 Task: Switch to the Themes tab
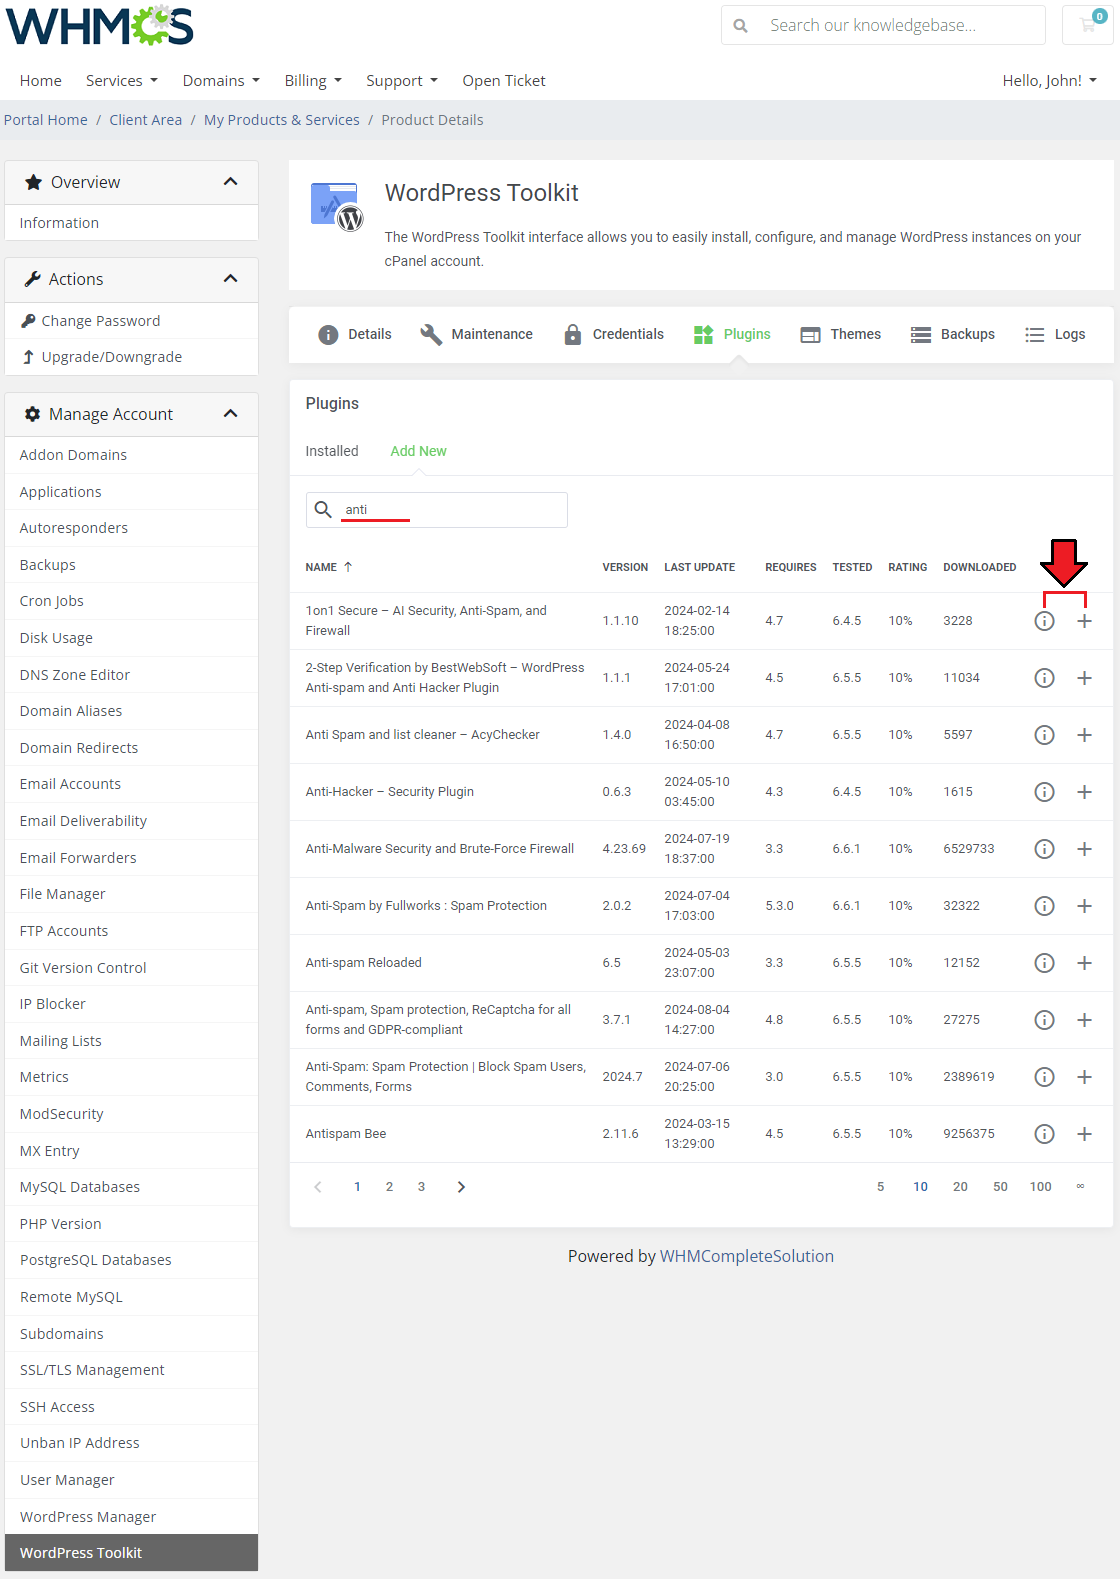(x=841, y=334)
